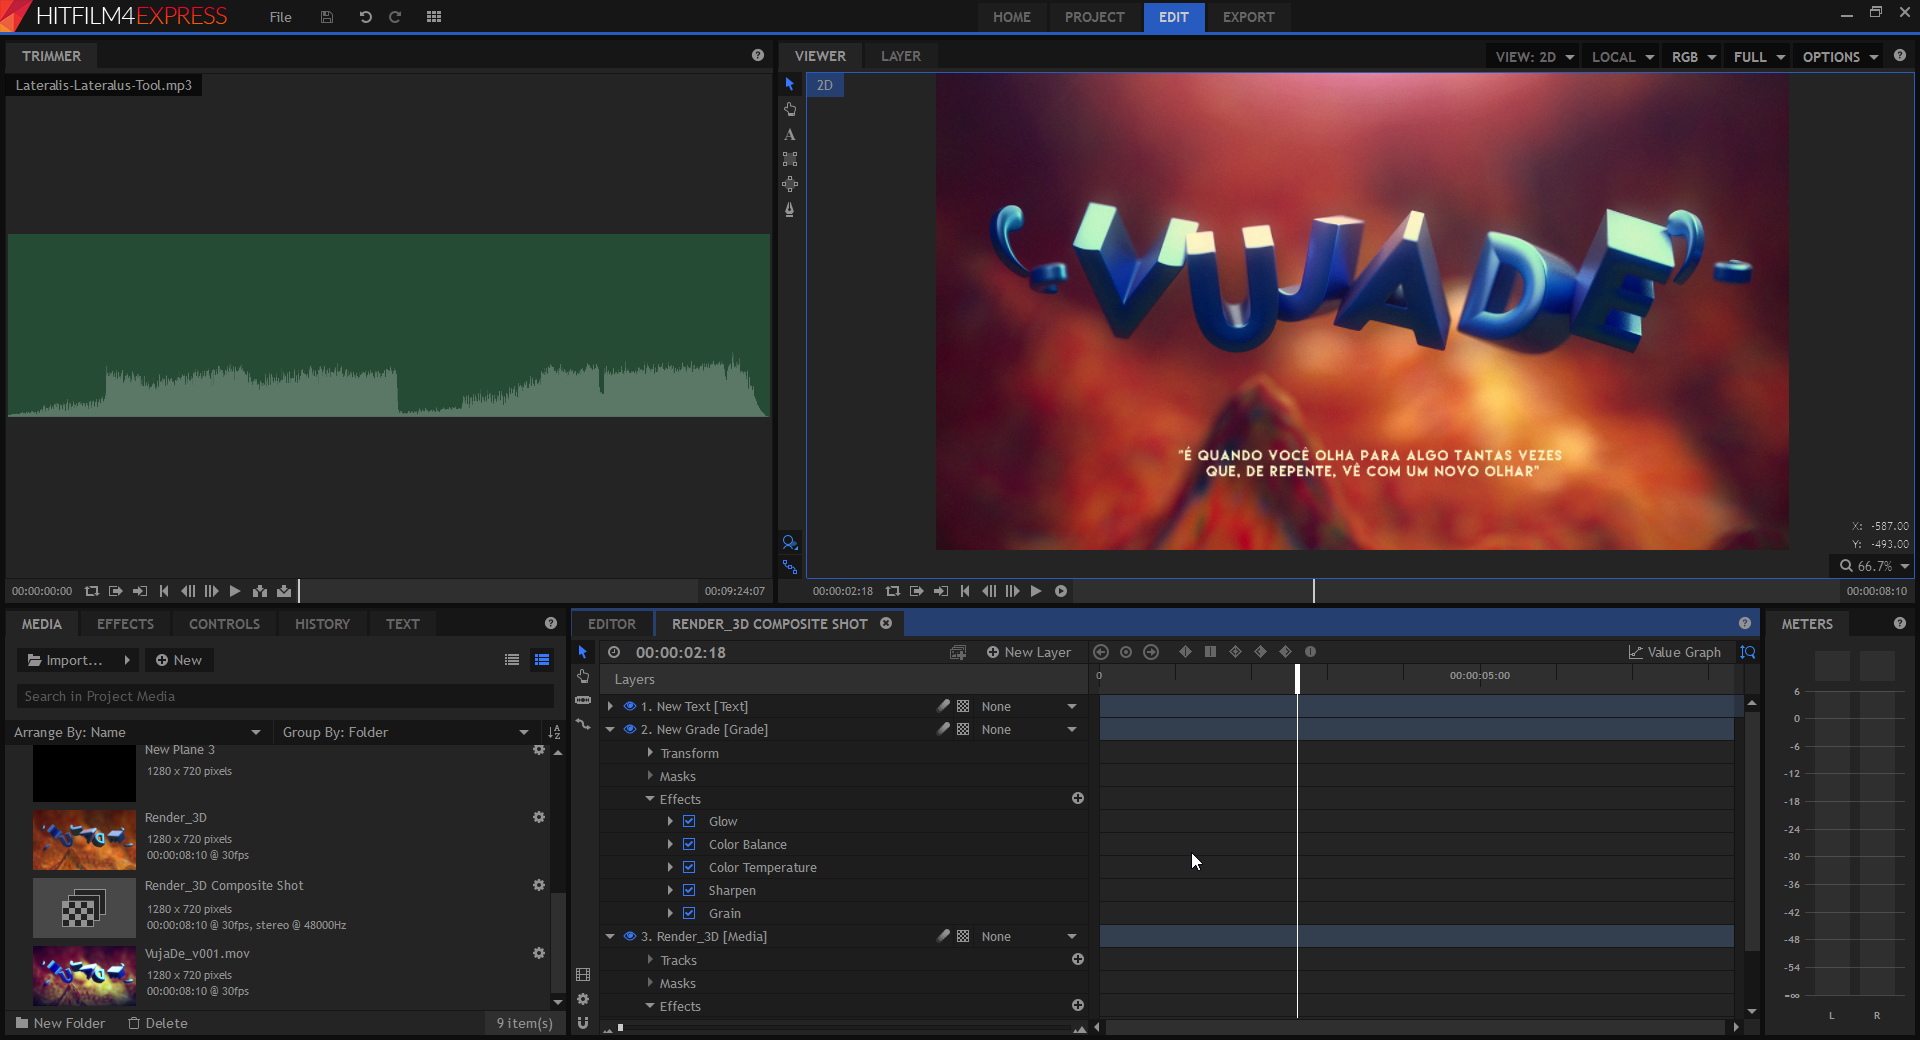This screenshot has width=1920, height=1040.
Task: Hide the New Grade layer eye
Action: (630, 729)
